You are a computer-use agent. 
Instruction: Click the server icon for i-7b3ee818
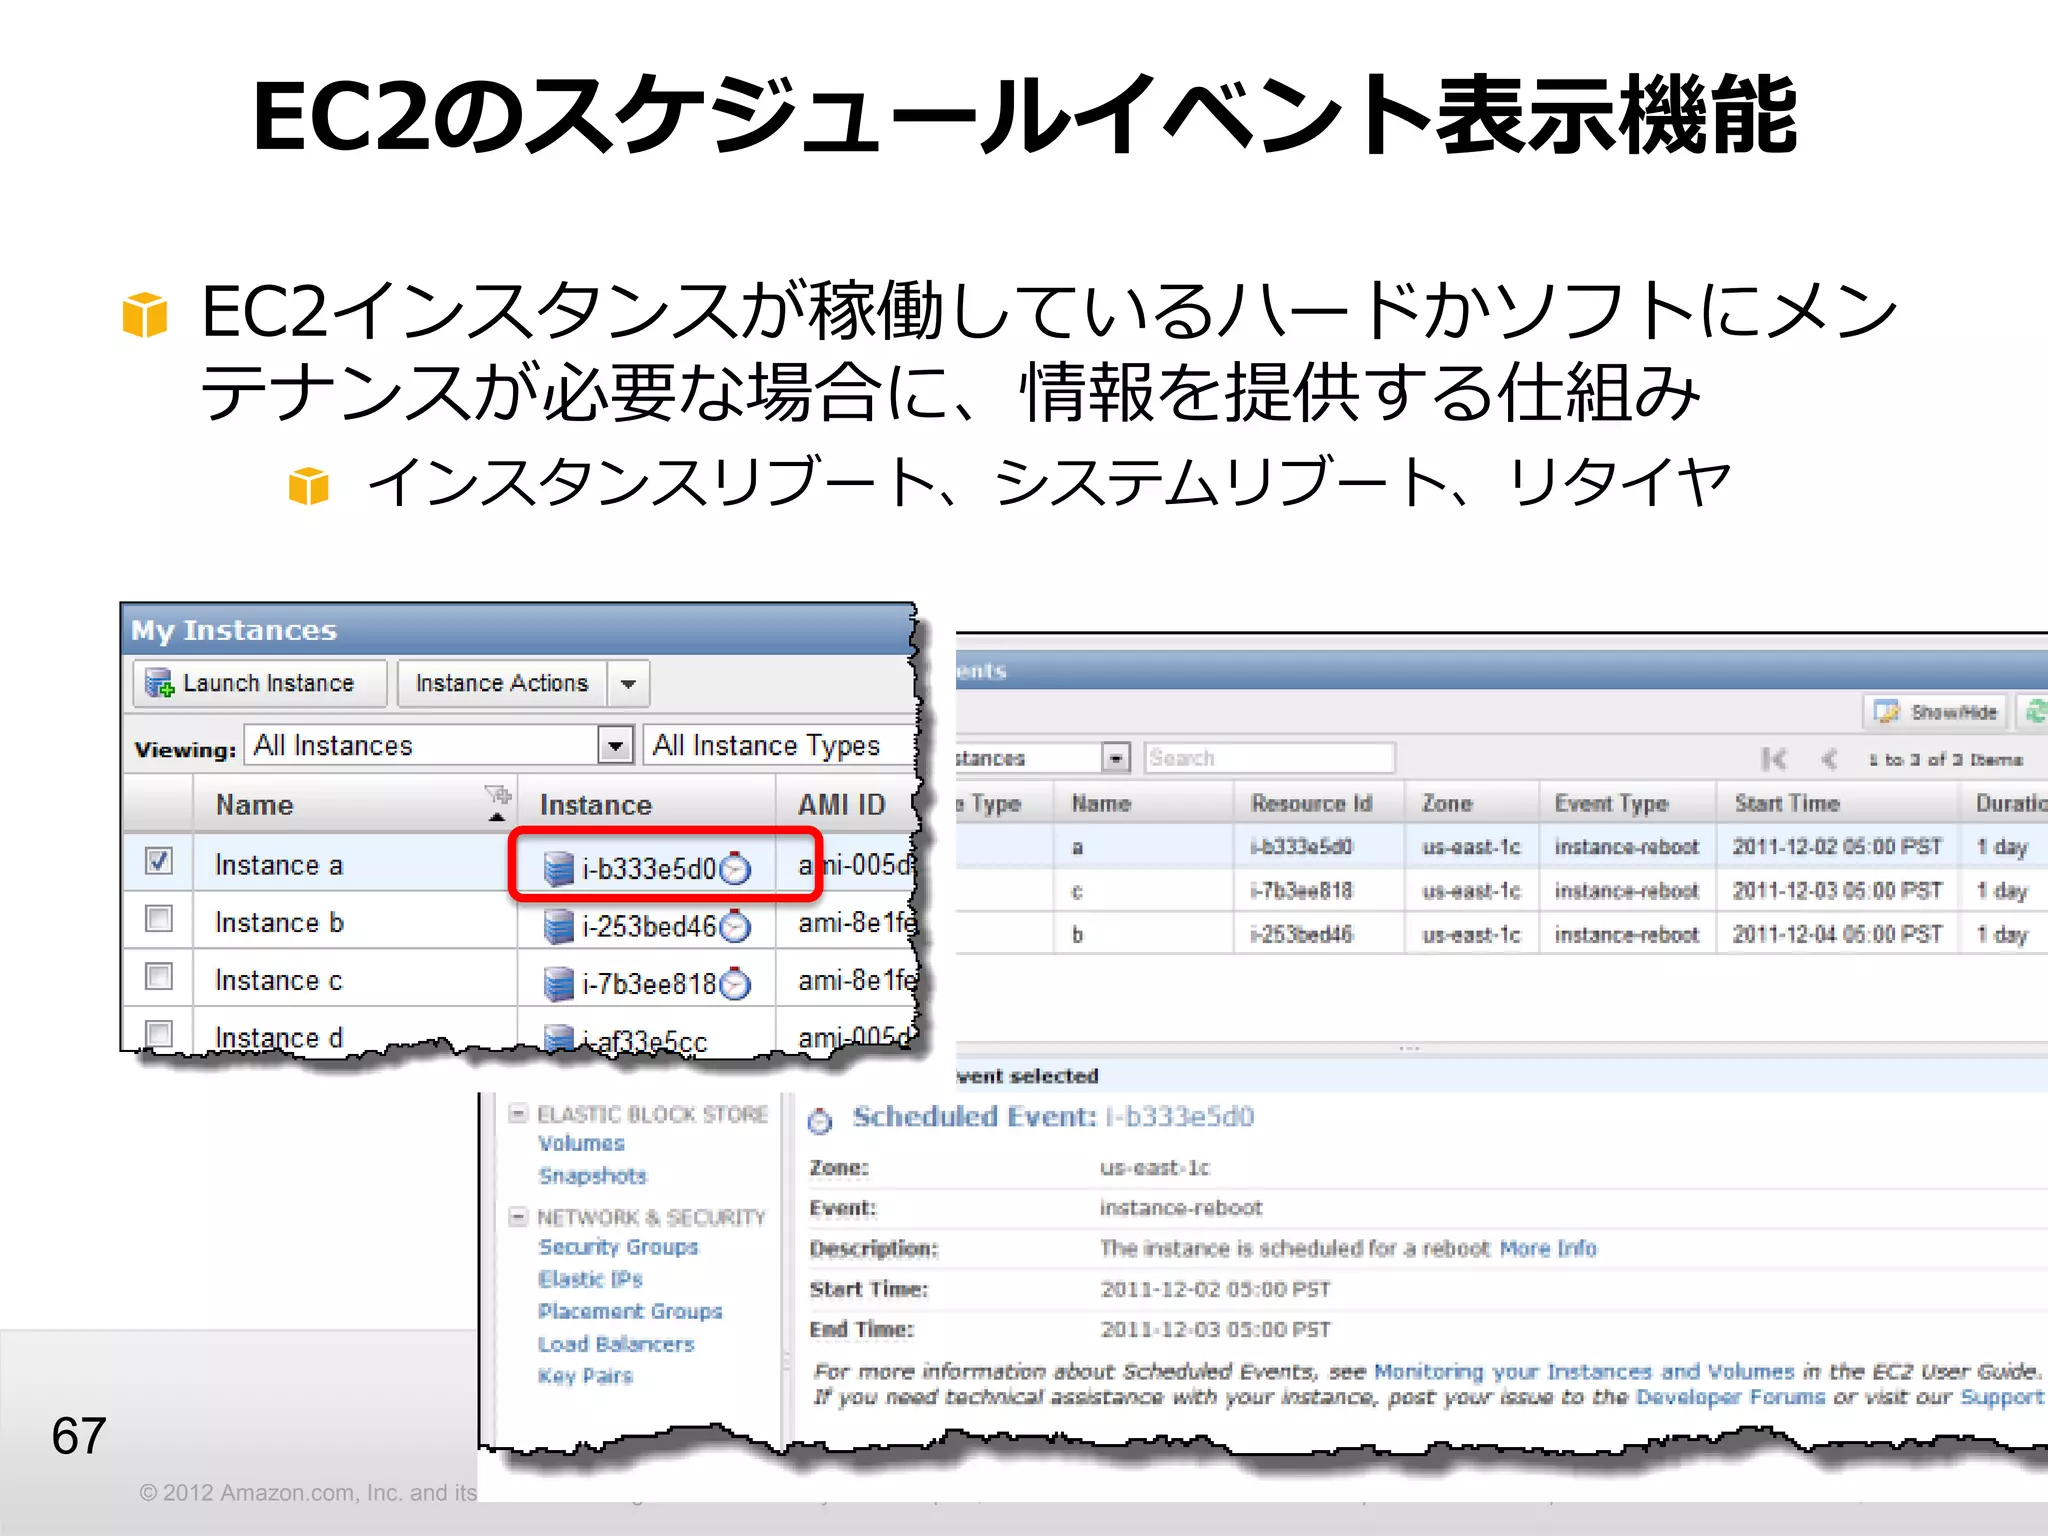click(558, 984)
